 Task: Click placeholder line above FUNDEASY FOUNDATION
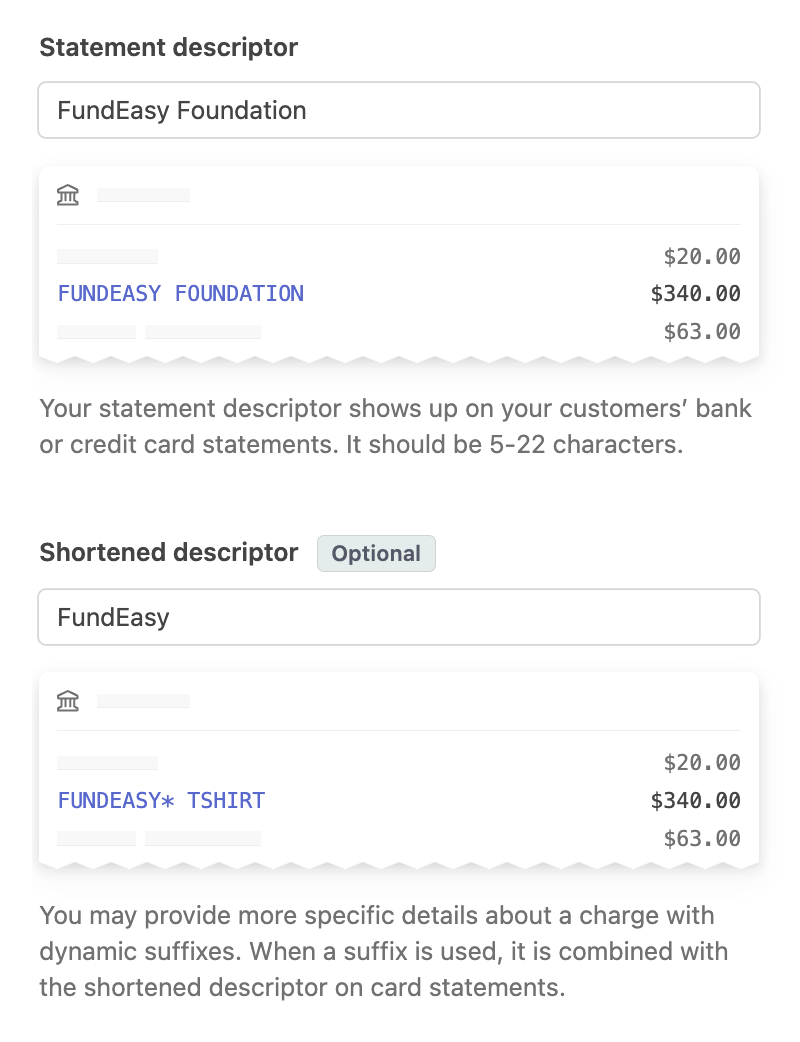pyautogui.click(x=107, y=257)
